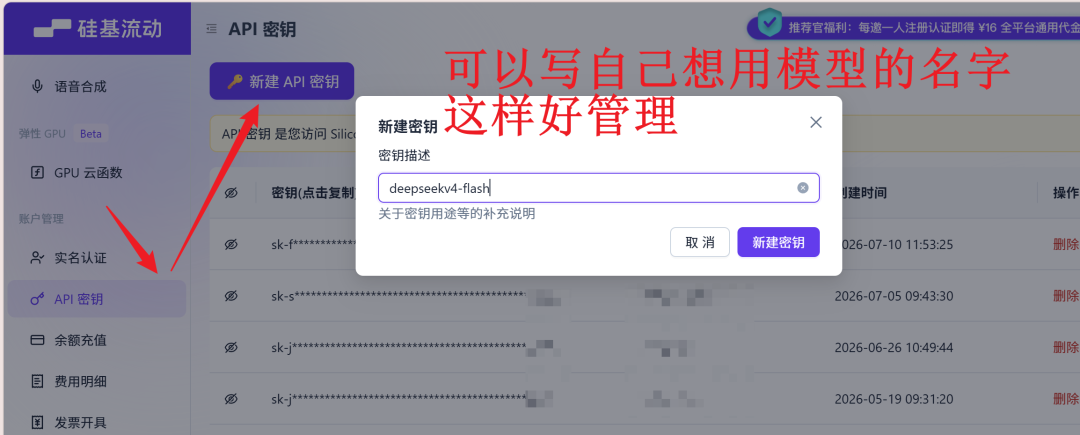Copy the sk-s masked key
This screenshot has height=435, width=1080.
[x=399, y=296]
